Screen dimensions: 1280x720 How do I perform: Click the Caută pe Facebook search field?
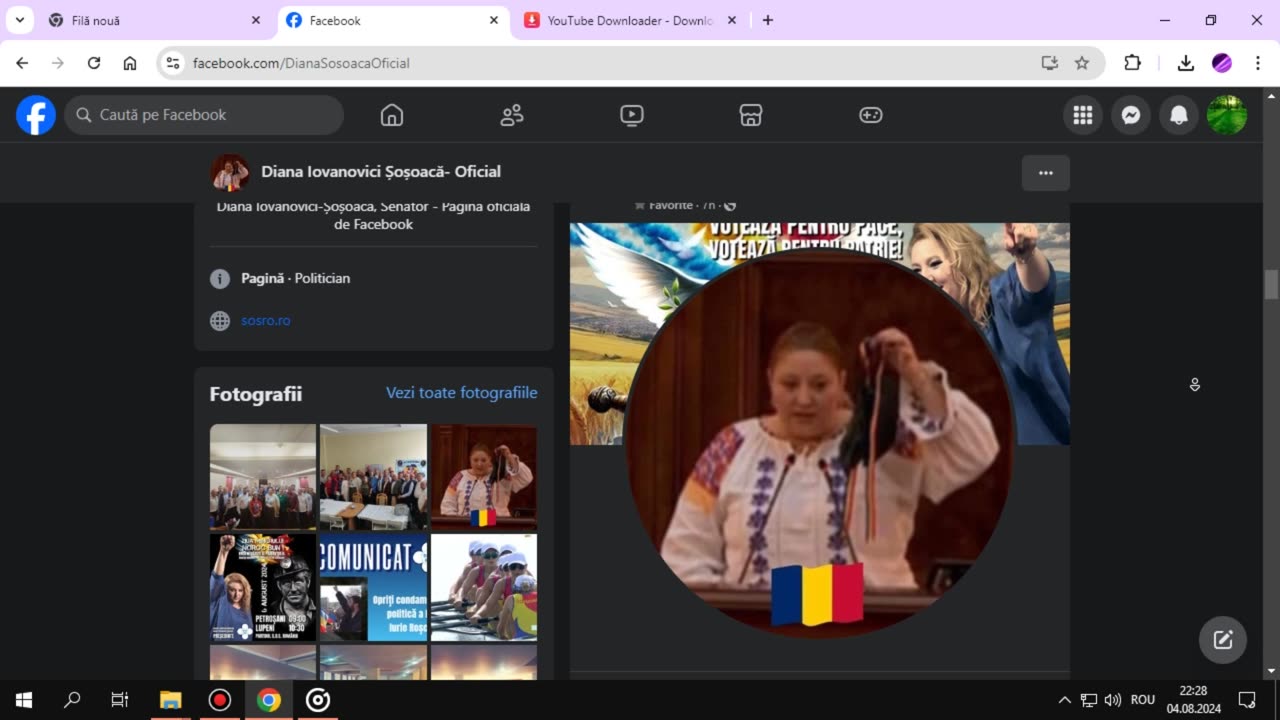point(204,115)
